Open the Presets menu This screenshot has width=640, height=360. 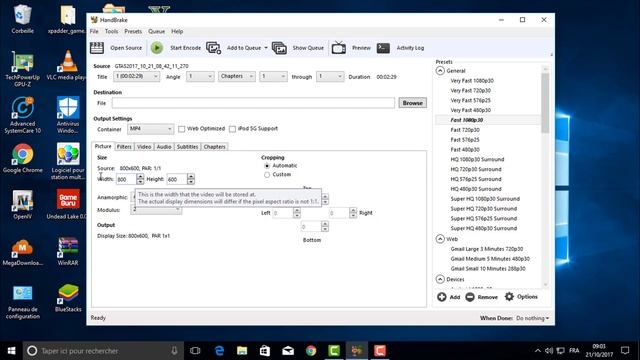[x=133, y=31]
